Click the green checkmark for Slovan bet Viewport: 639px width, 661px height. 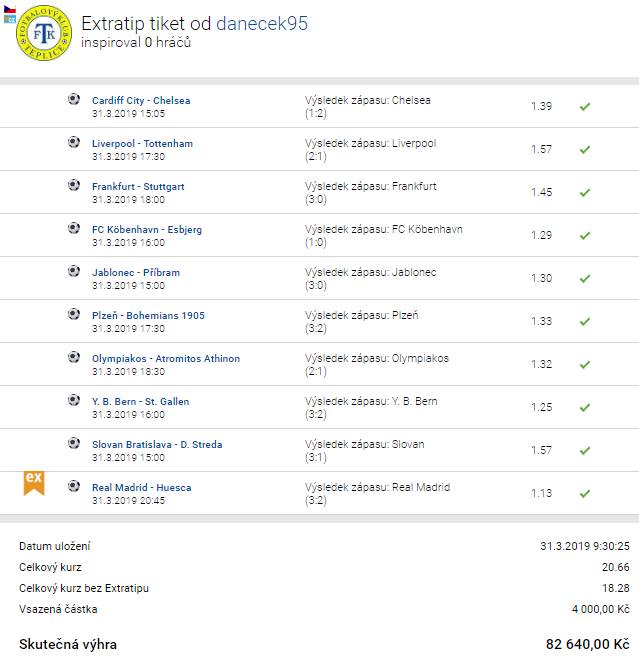click(x=585, y=451)
